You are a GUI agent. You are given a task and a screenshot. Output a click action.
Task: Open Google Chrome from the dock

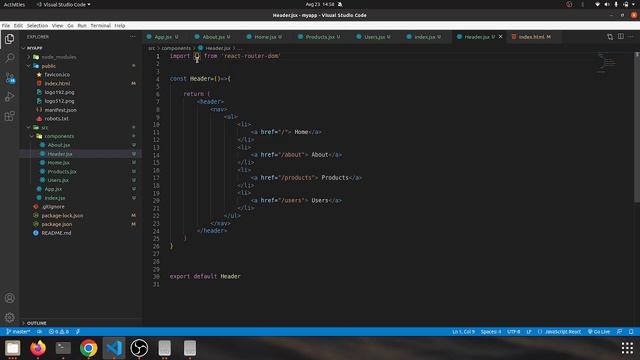click(89, 348)
